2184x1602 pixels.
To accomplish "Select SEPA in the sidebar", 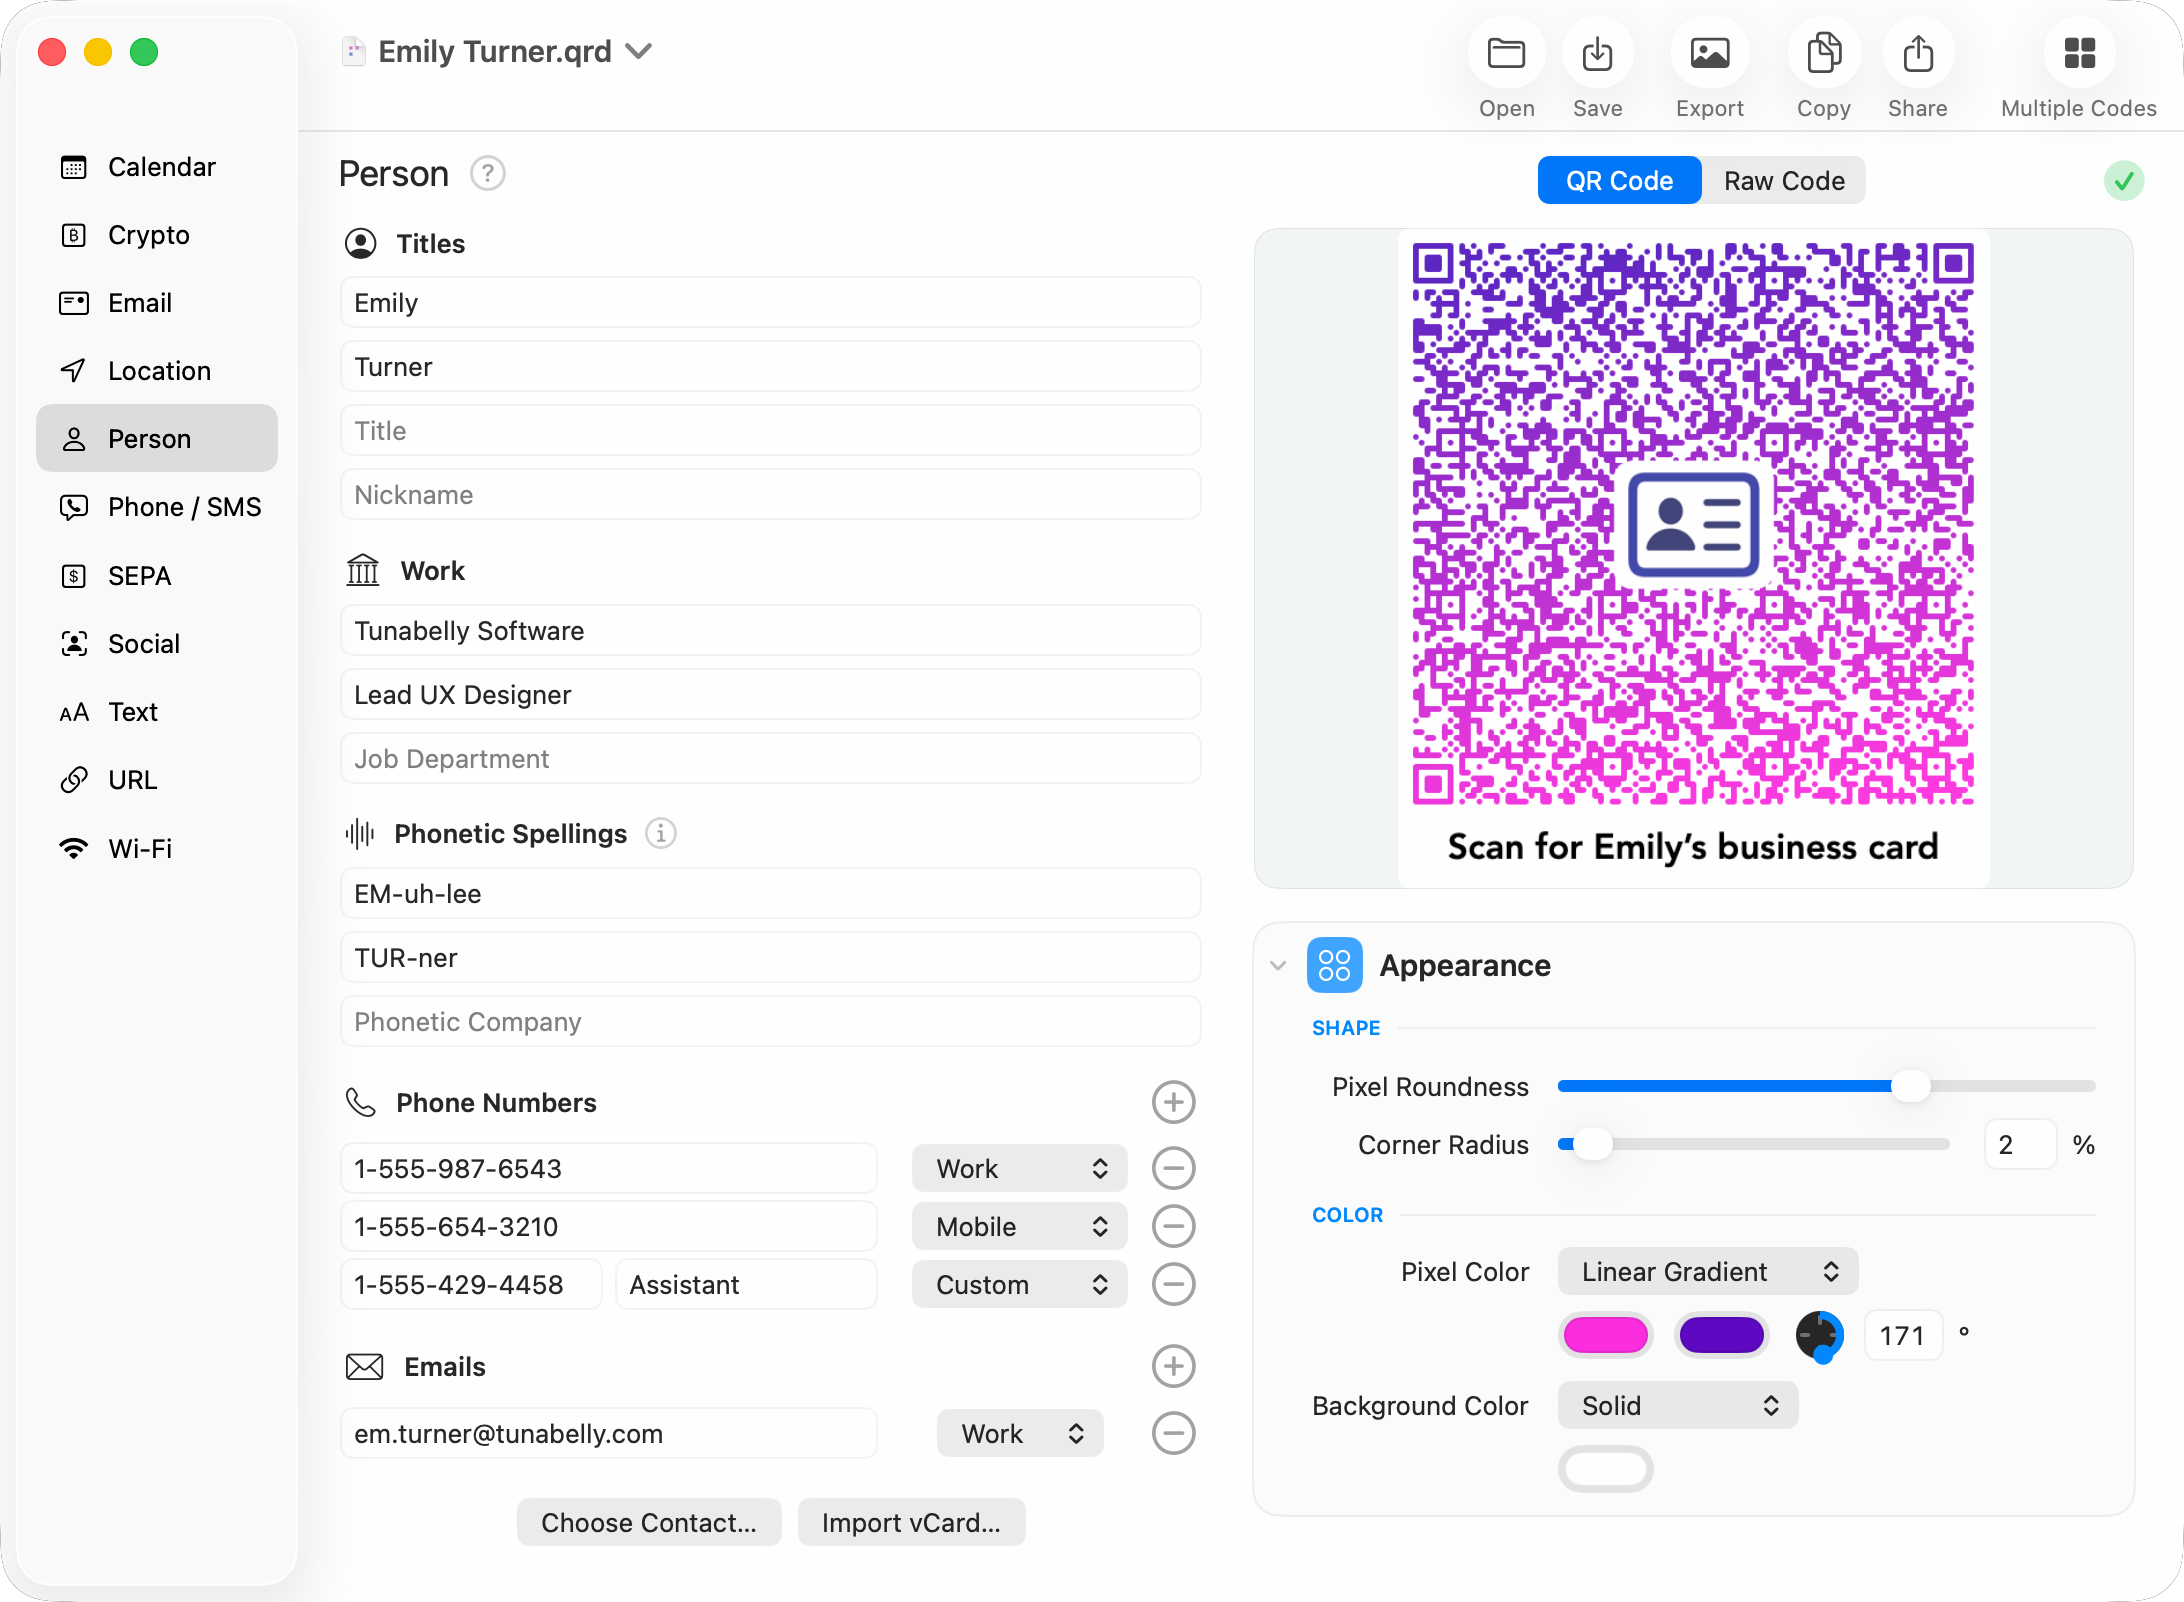I will coord(157,576).
